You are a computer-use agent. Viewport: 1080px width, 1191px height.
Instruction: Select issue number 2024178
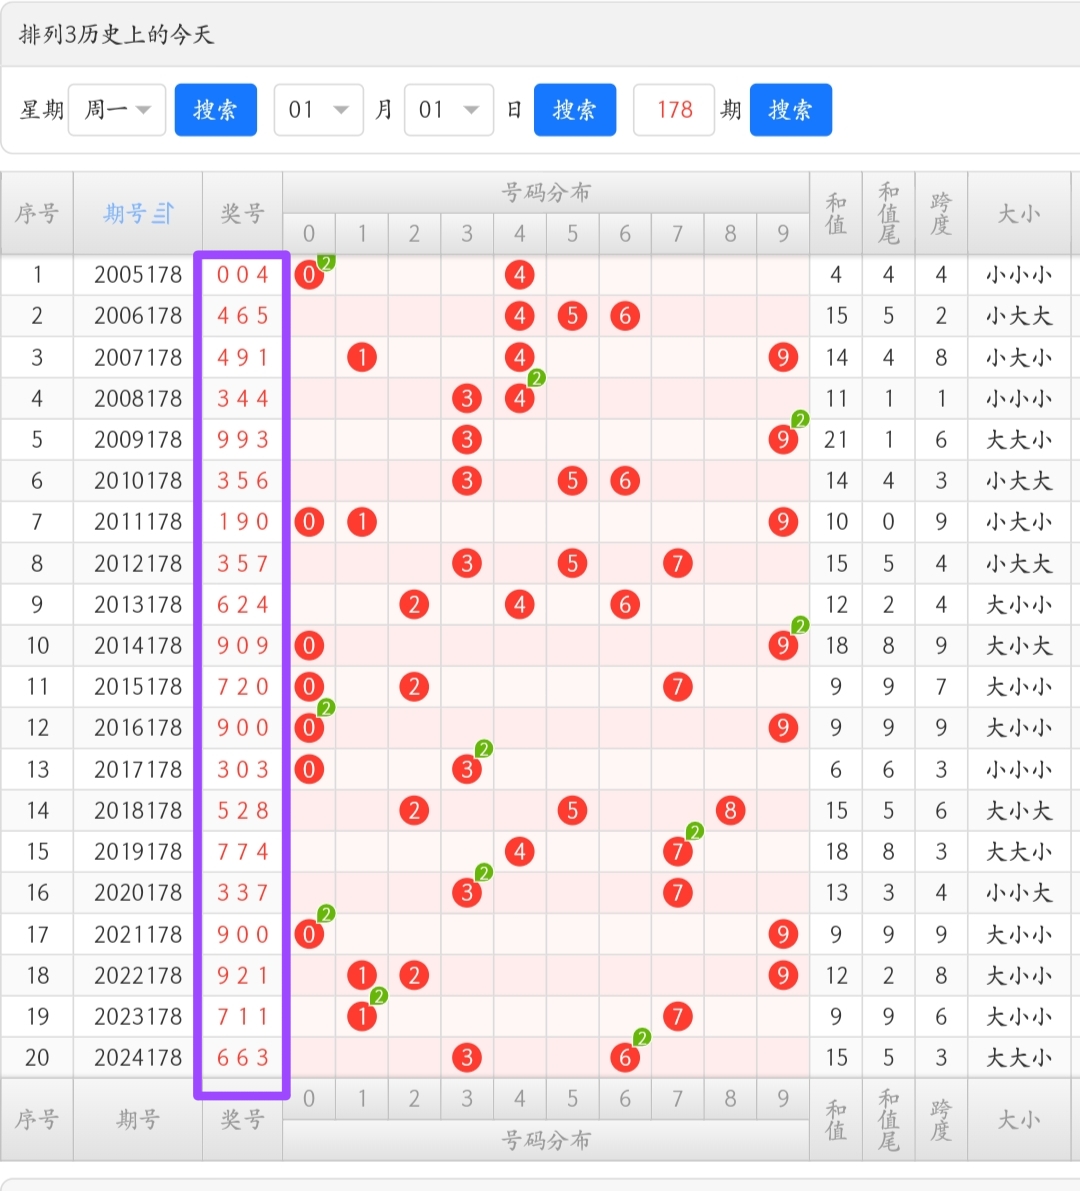[x=138, y=1057]
